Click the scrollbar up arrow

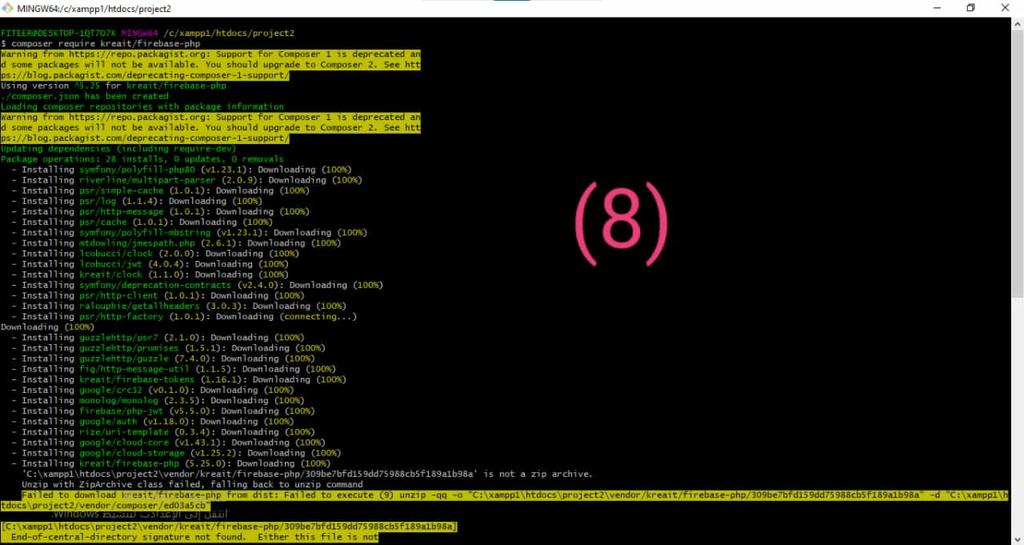[1018, 23]
